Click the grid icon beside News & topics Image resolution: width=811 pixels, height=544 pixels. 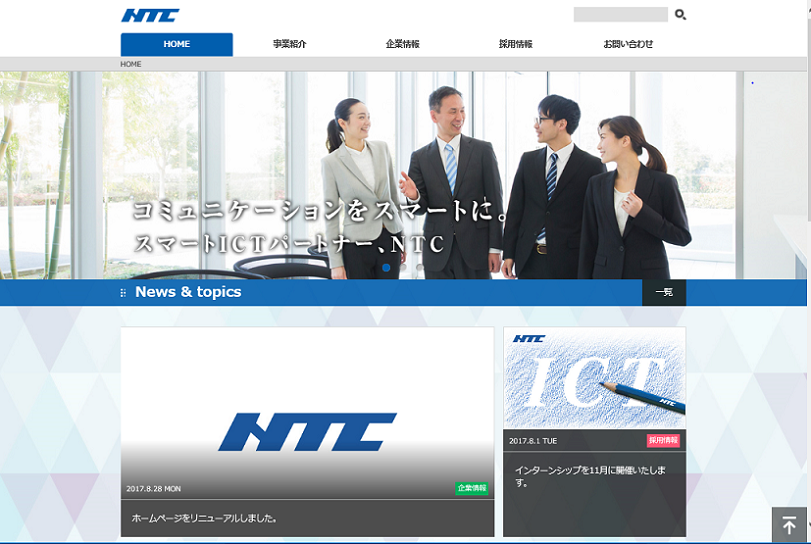pyautogui.click(x=123, y=293)
